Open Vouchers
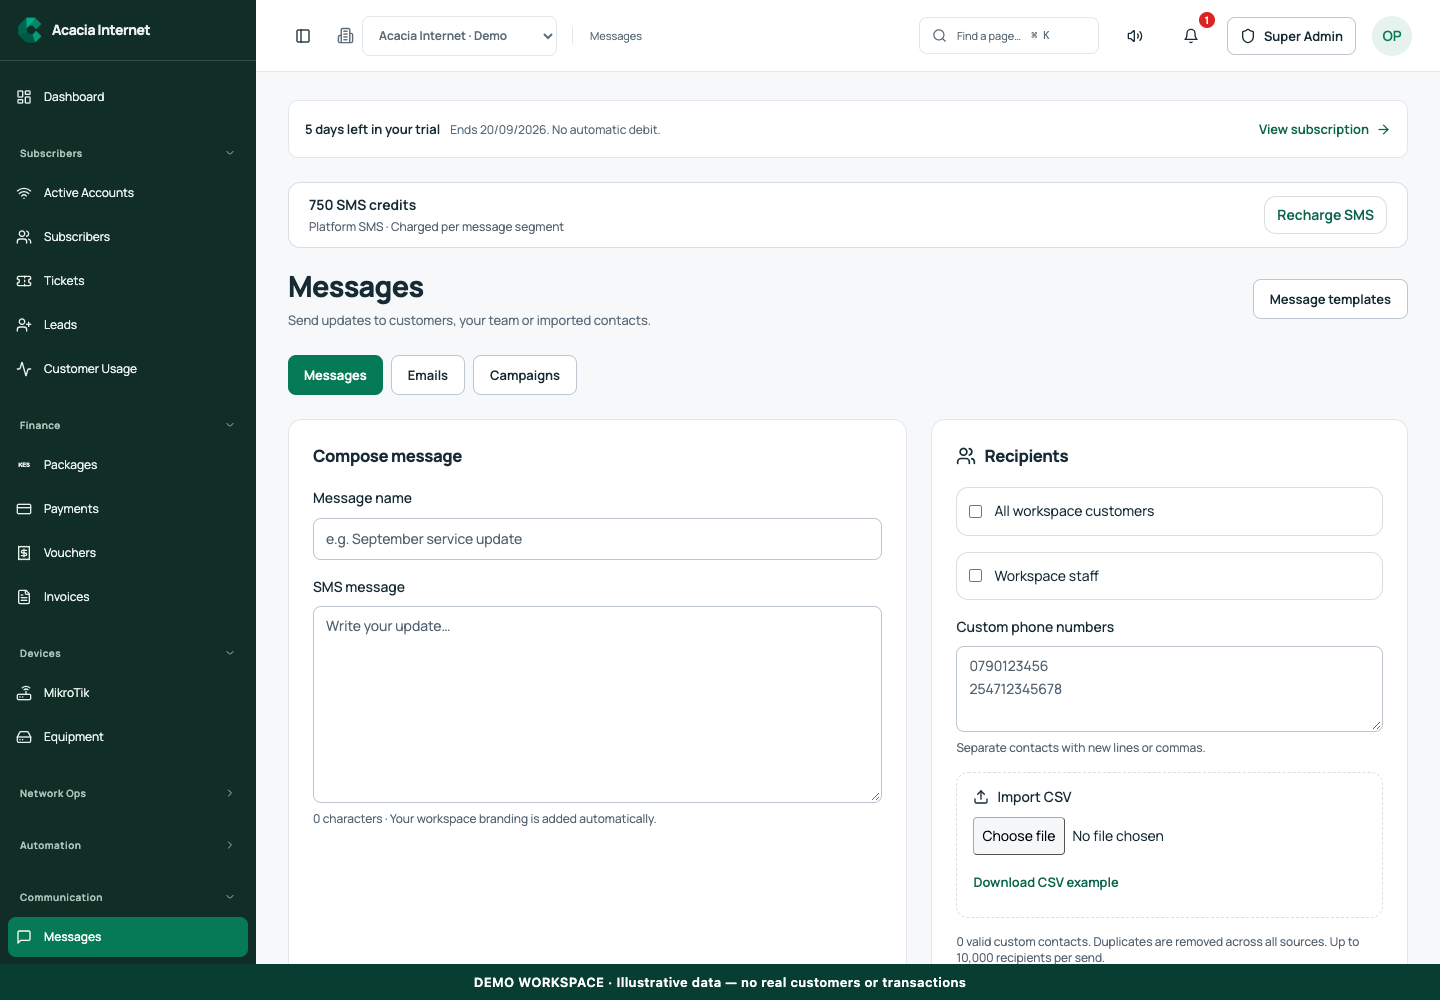Screen dimensions: 1440x1000 [x=128, y=553]
